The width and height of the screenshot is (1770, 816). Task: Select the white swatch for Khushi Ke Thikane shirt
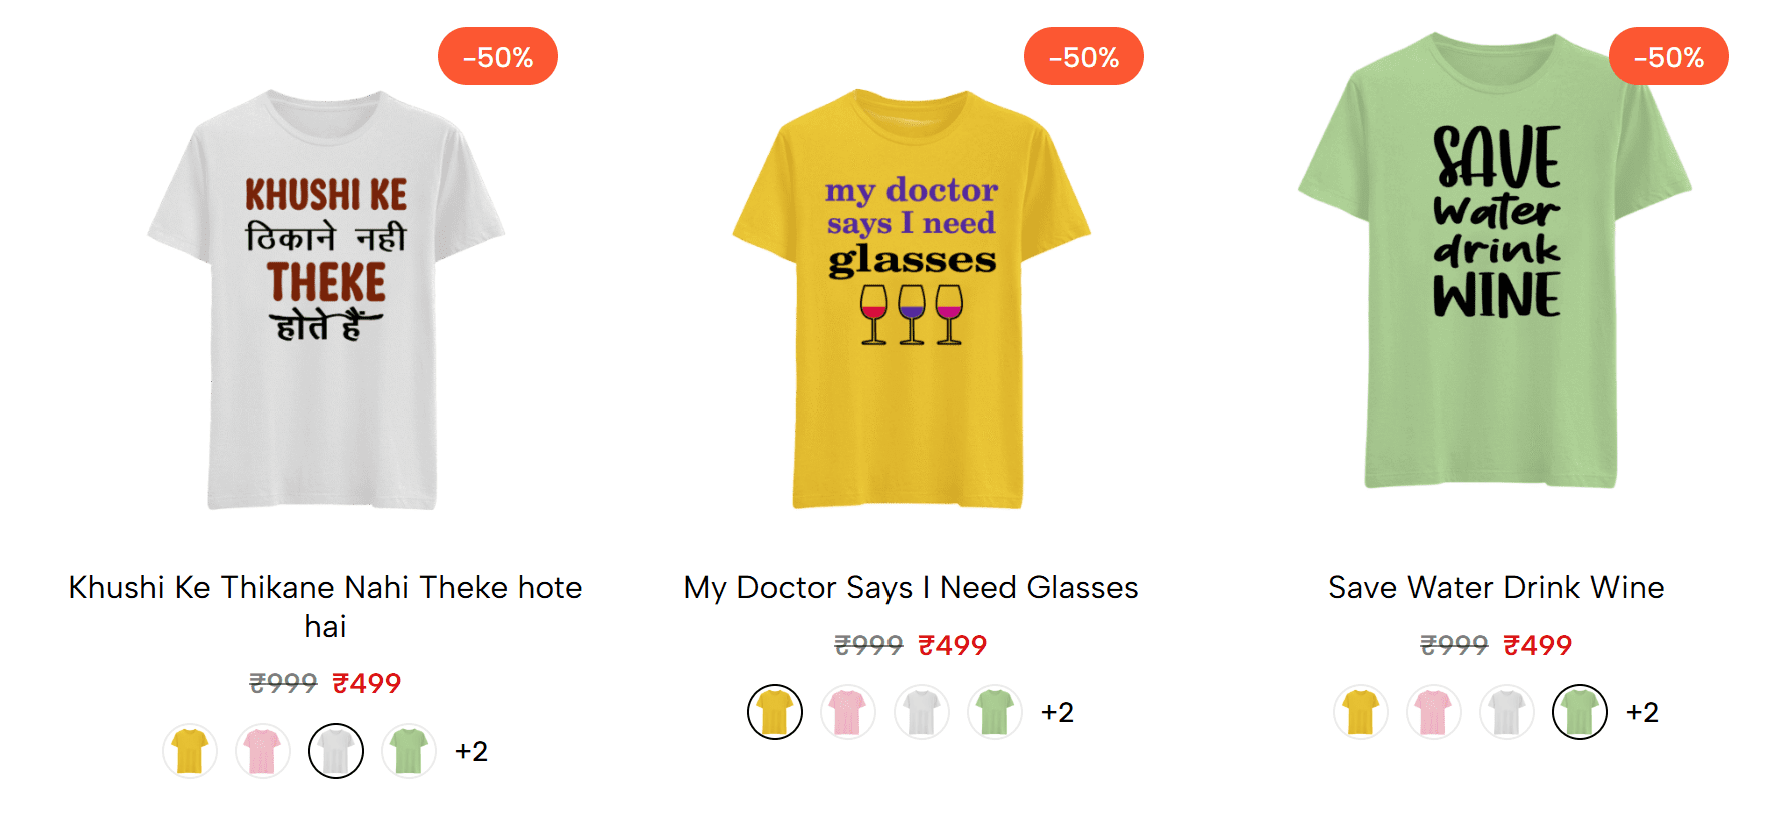(335, 751)
